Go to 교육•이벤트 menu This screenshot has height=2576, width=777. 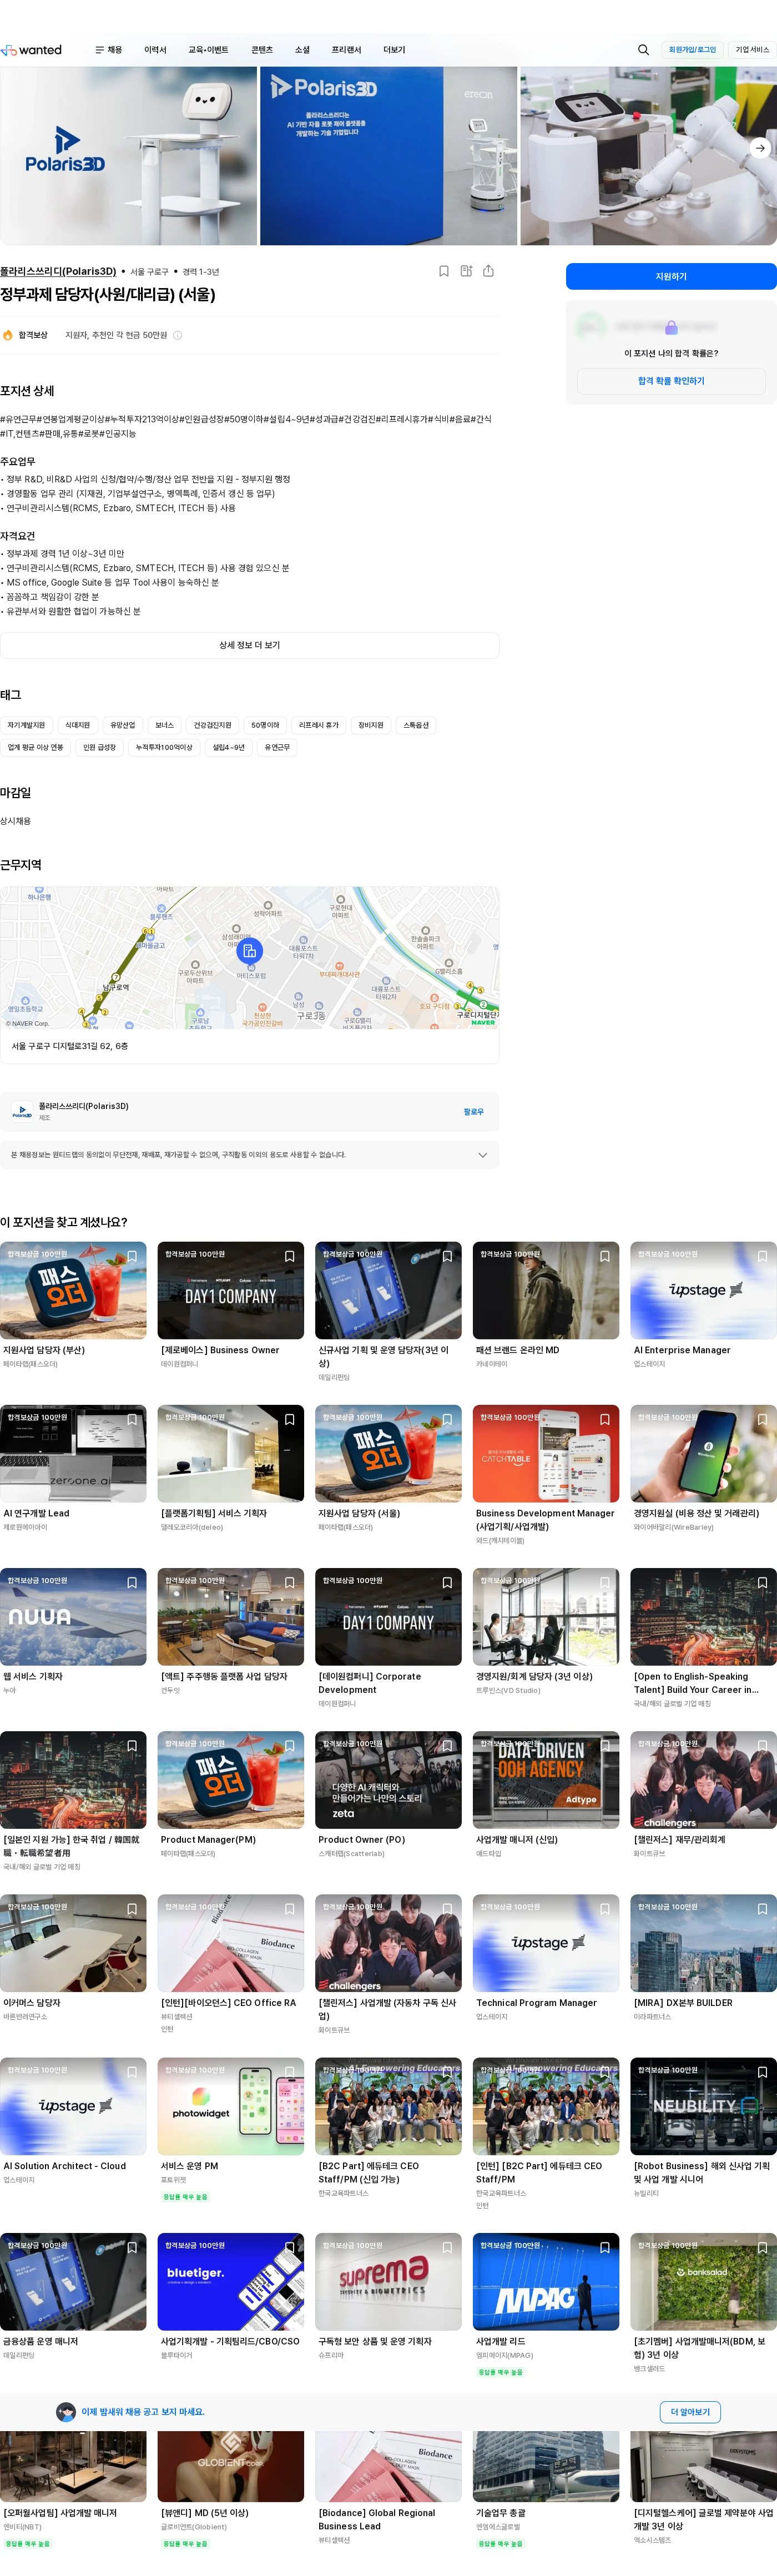(208, 50)
